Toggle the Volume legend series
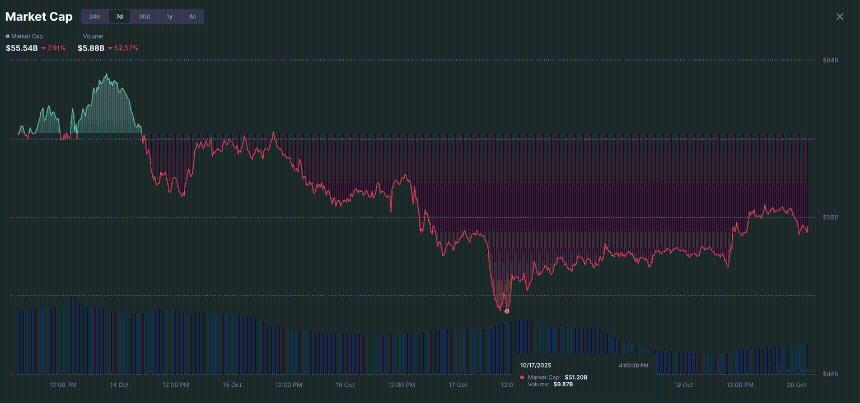Viewport: 860px width, 403px height. [91, 36]
